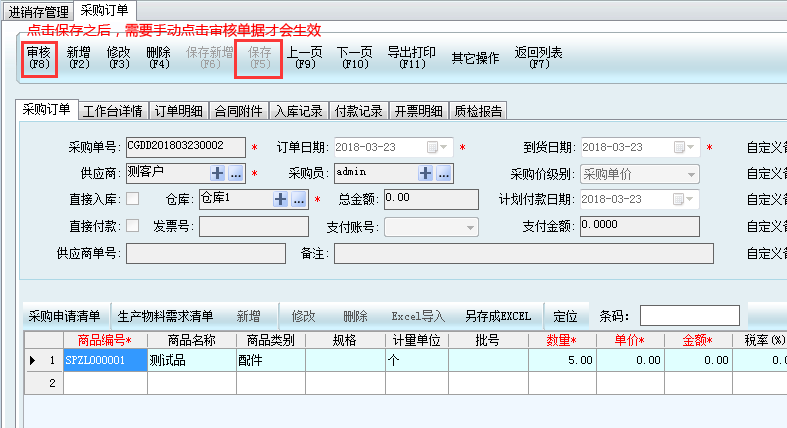Open the 支付账号 dropdown

pos(470,226)
